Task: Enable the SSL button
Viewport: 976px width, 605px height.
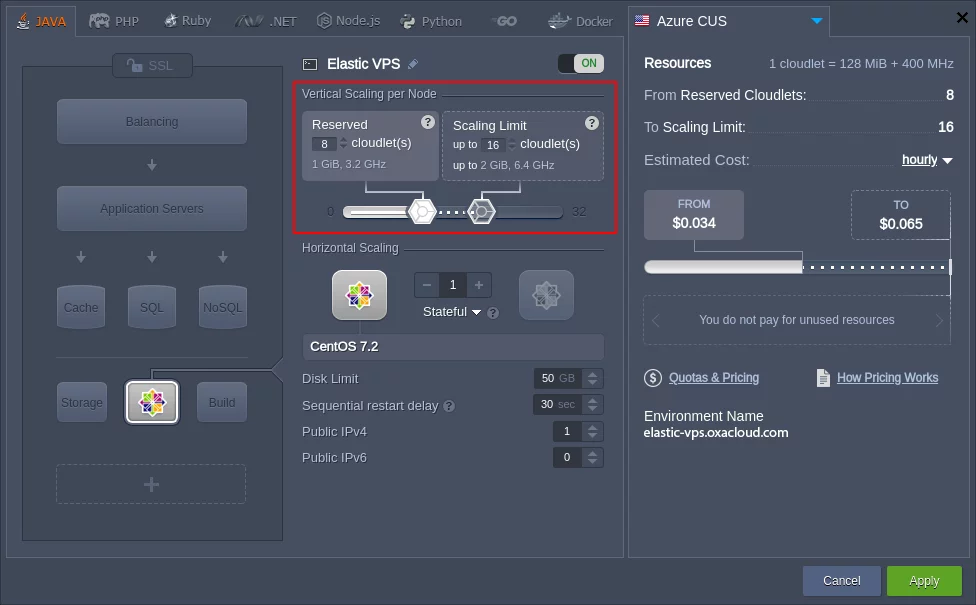Action: coord(152,65)
